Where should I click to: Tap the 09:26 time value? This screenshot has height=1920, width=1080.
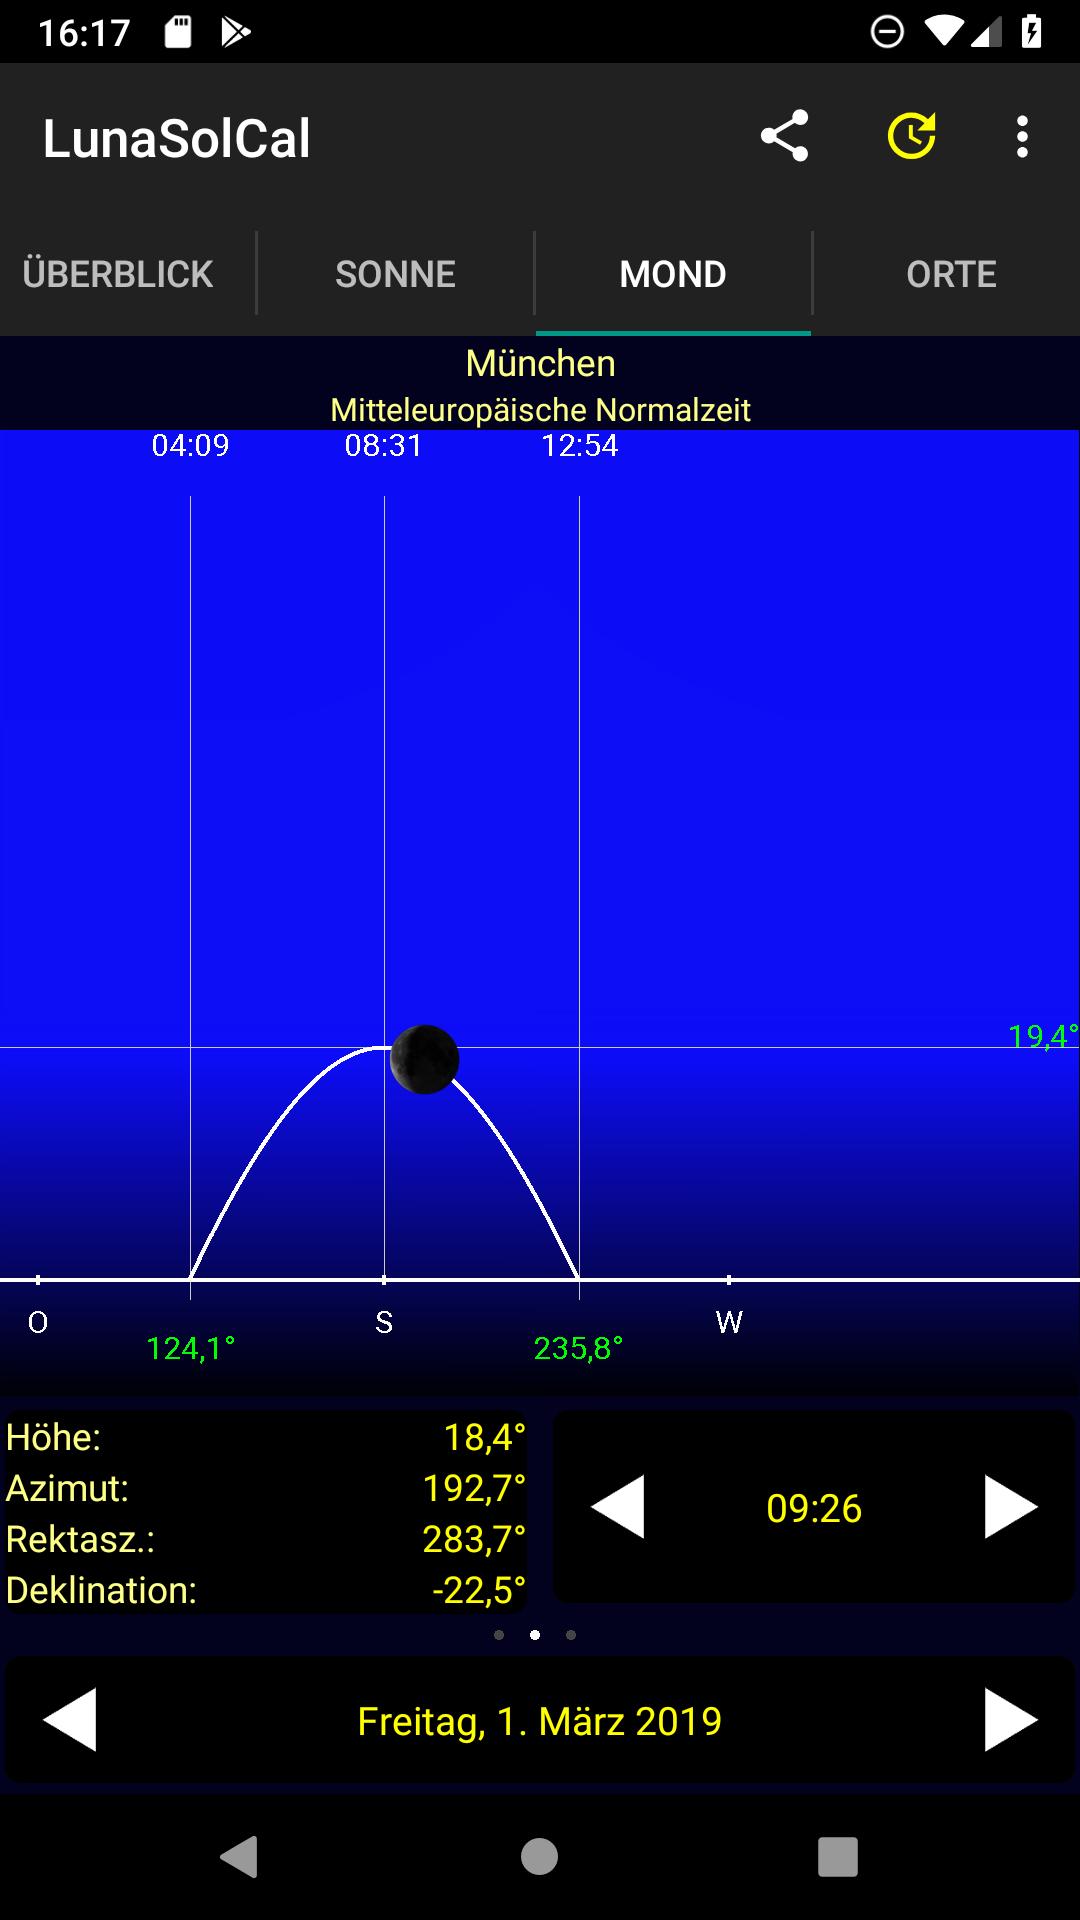[x=814, y=1508]
